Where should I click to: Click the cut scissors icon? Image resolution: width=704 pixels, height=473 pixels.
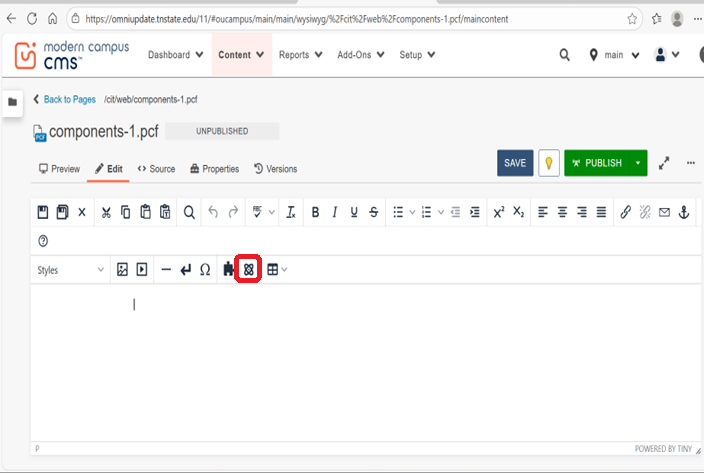(x=106, y=212)
